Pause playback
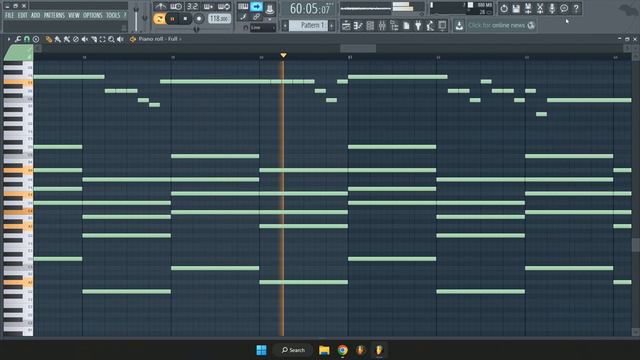 pyautogui.click(x=172, y=19)
